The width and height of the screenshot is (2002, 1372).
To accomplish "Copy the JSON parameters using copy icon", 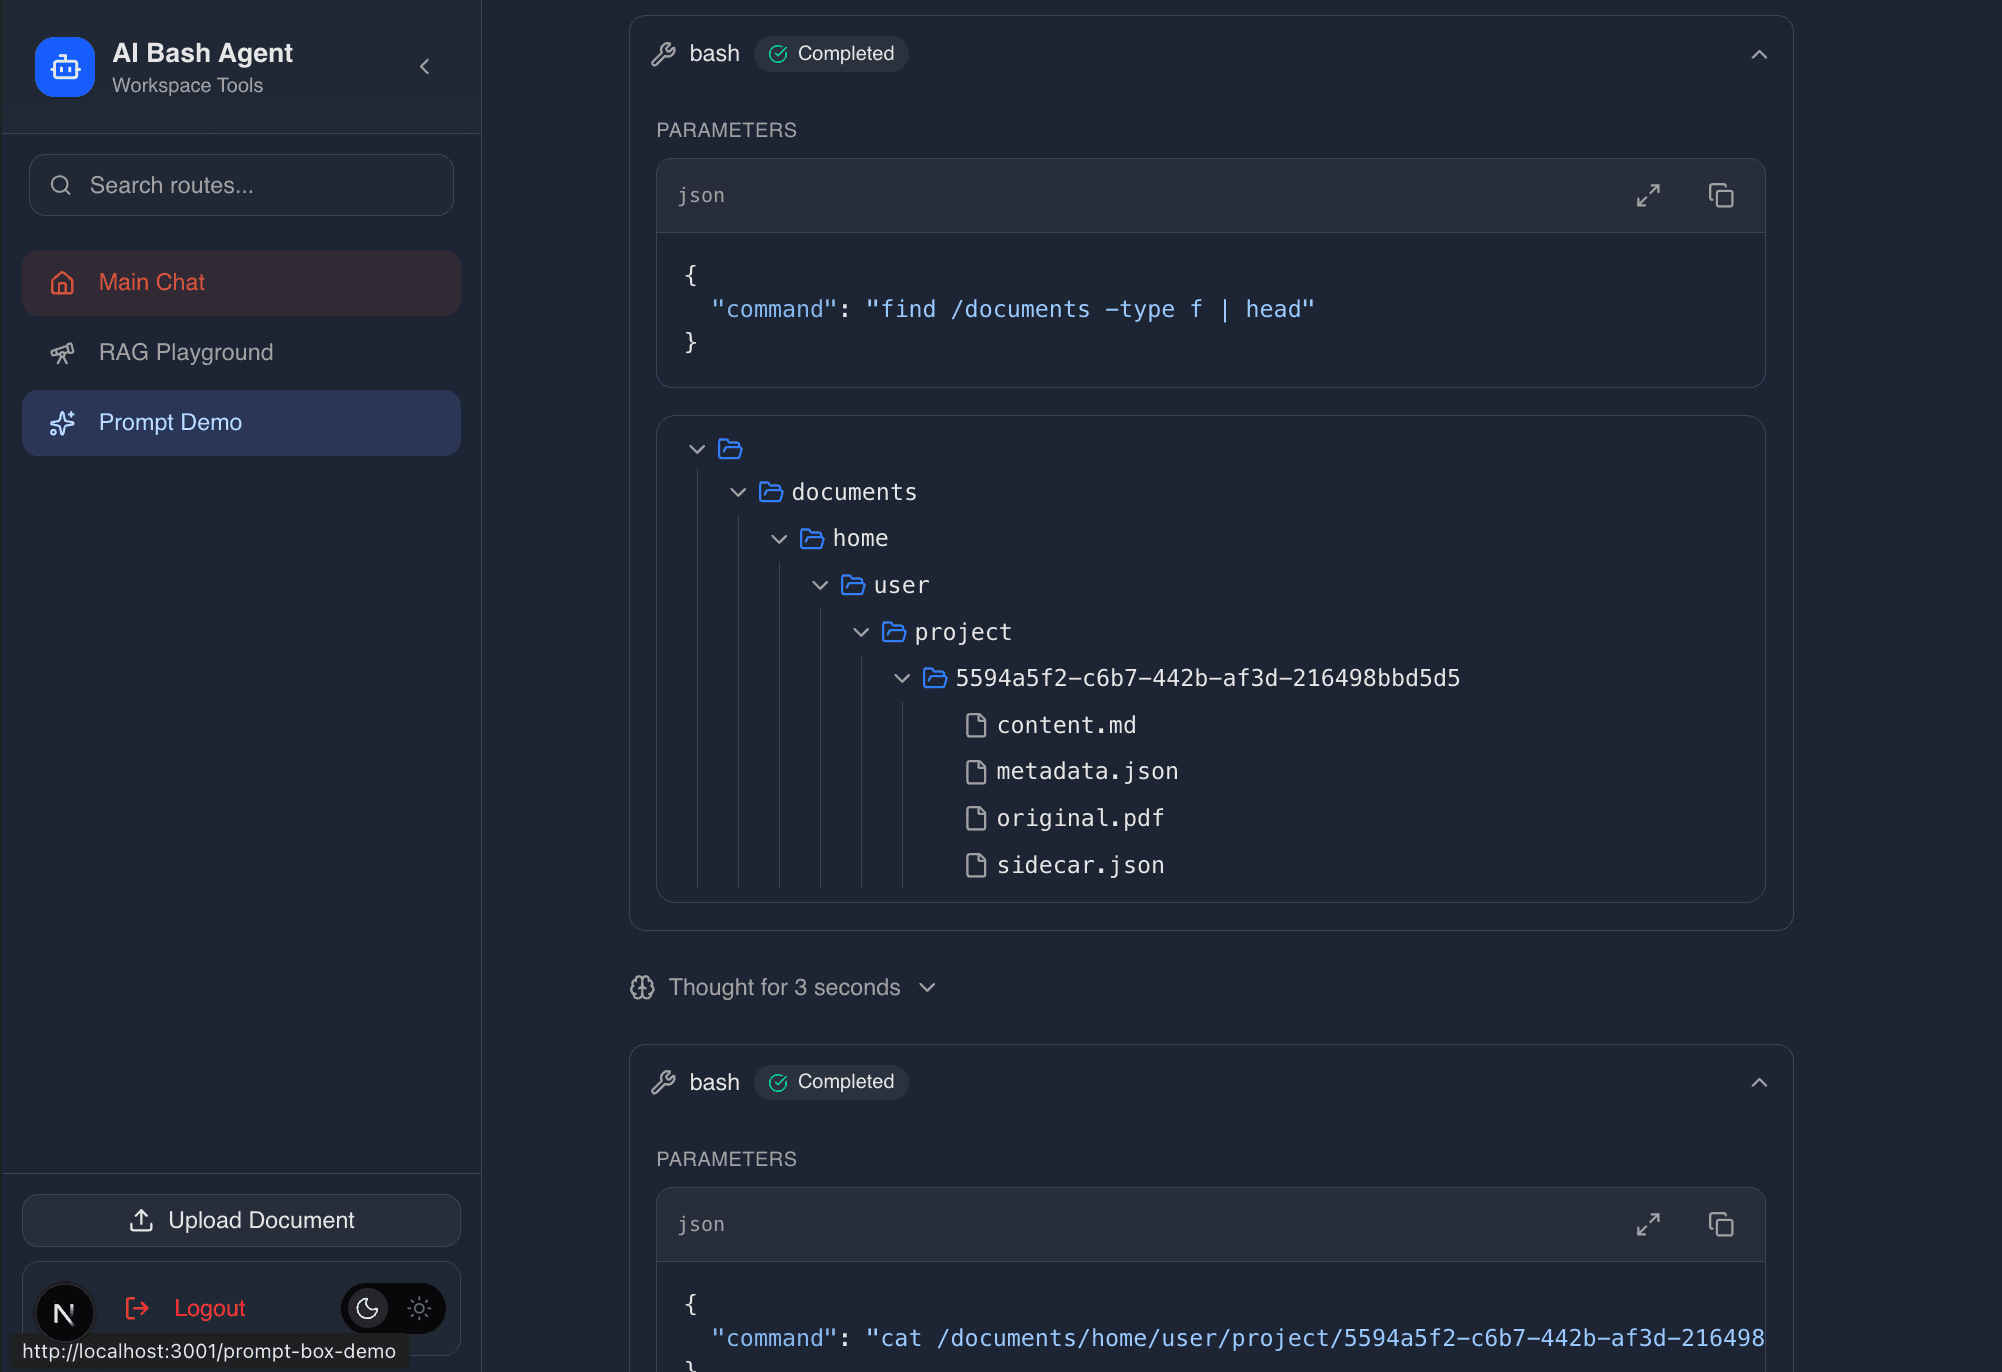I will (1722, 195).
